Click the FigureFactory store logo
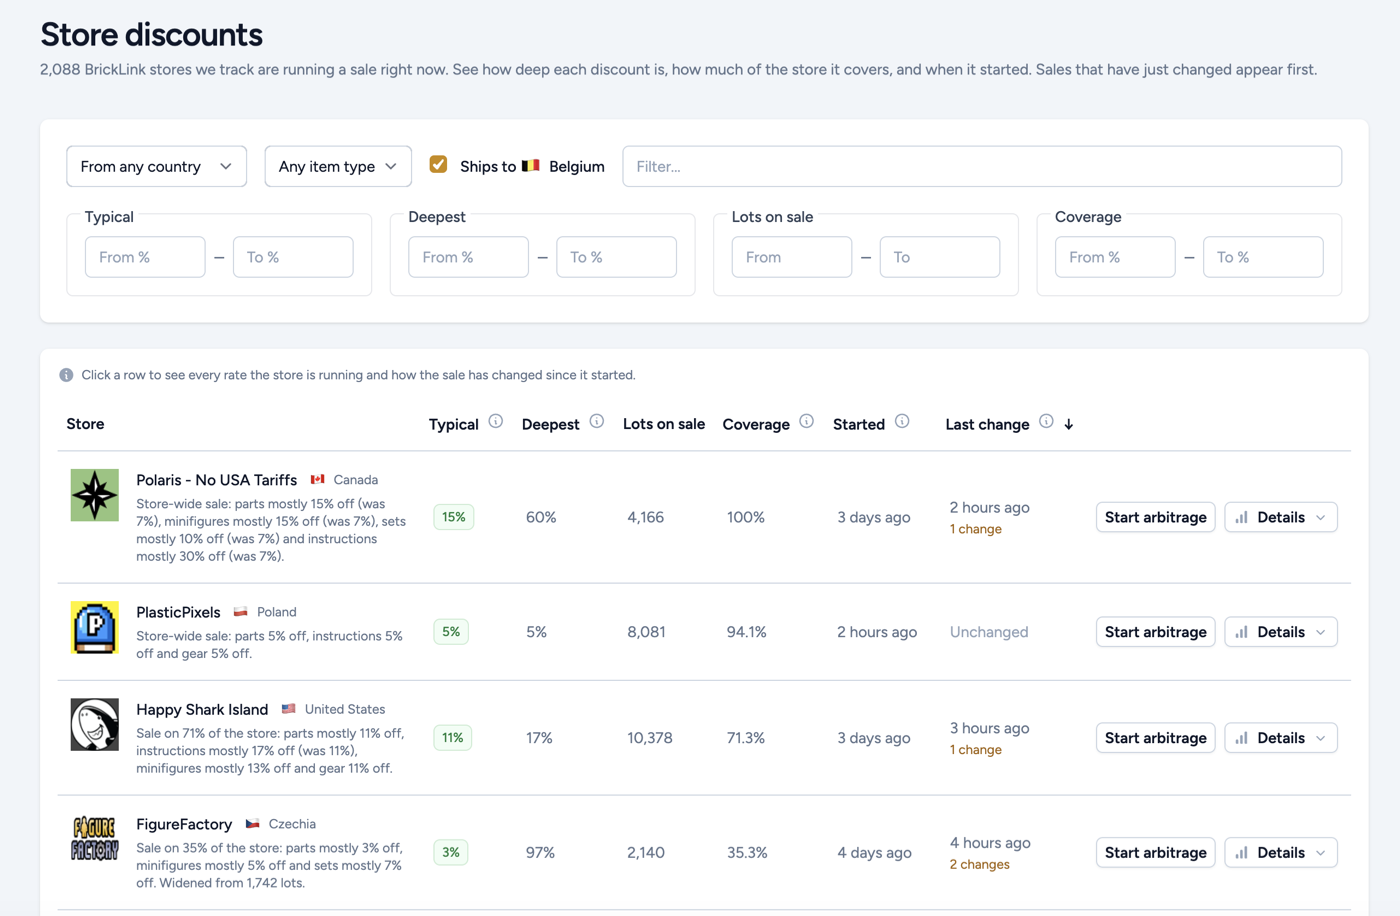This screenshot has height=916, width=1400. pos(95,839)
